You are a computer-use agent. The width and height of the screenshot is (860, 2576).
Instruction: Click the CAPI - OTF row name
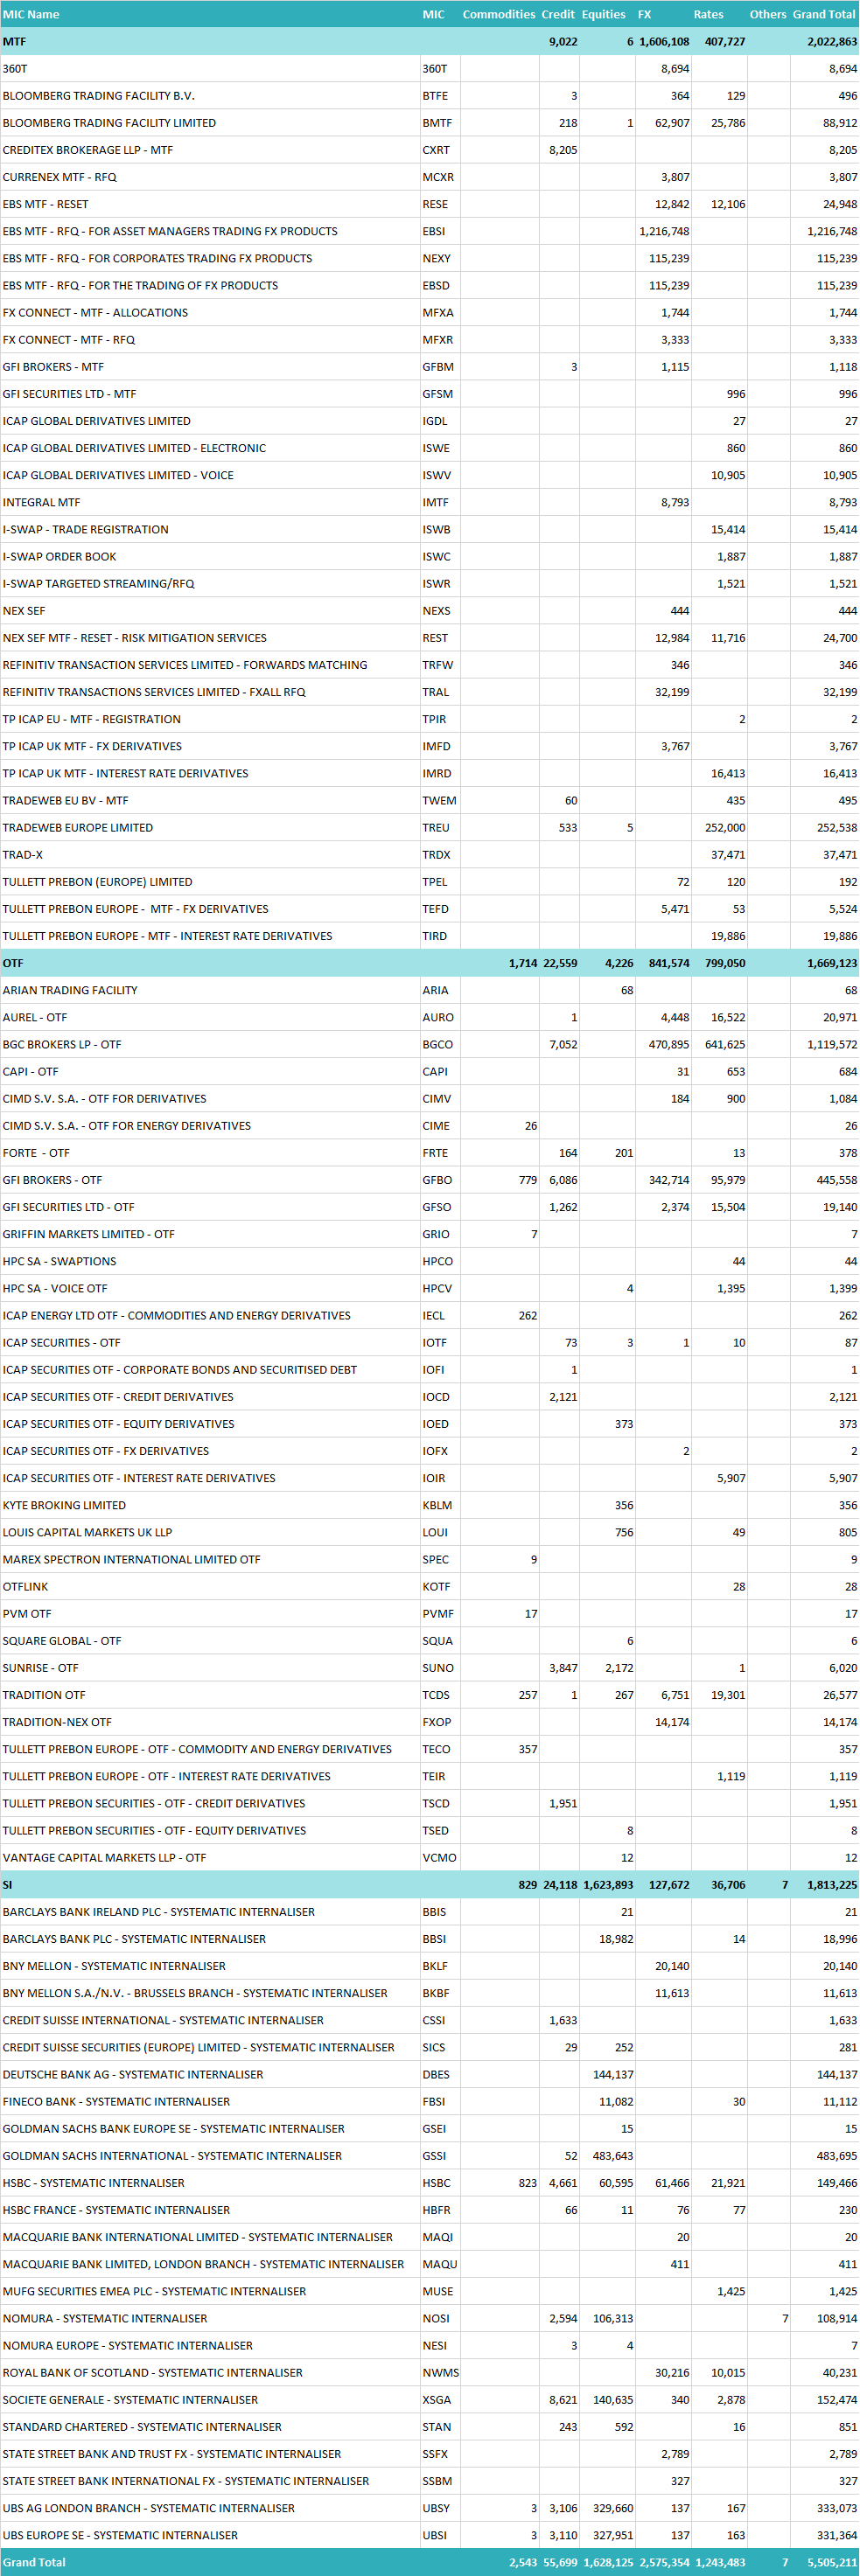click(x=31, y=1071)
